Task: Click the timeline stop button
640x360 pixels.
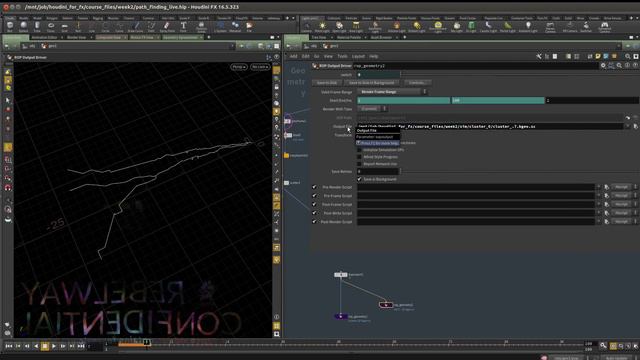Action: coord(45,346)
